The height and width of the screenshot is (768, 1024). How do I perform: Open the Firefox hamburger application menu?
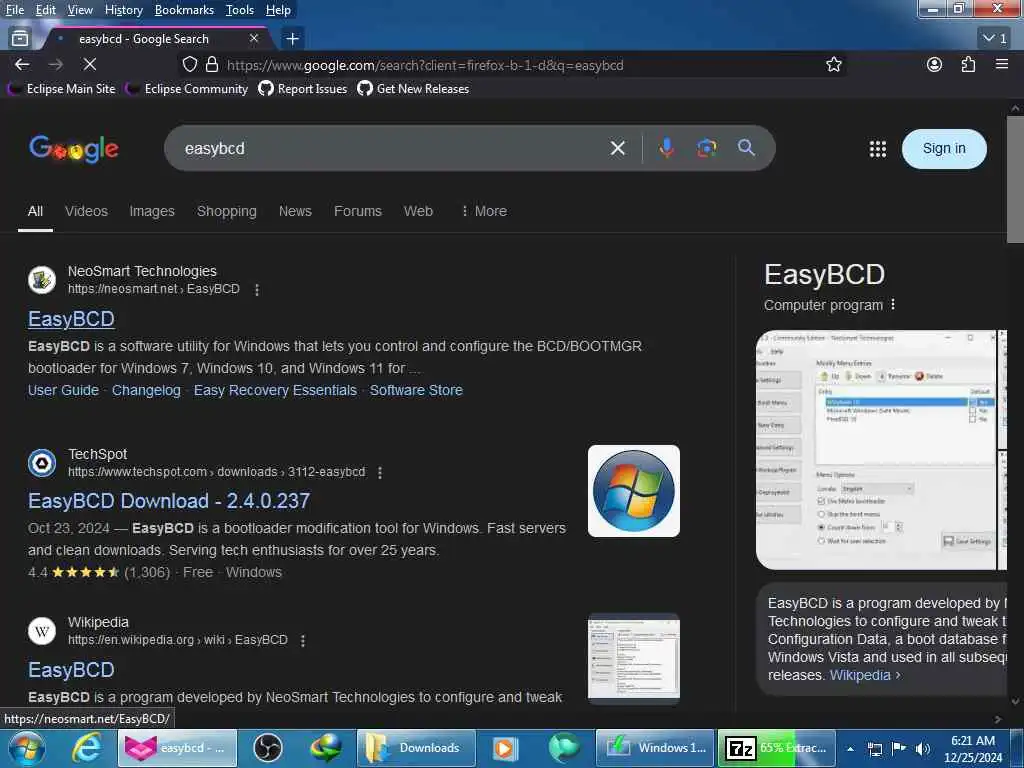tap(1002, 65)
